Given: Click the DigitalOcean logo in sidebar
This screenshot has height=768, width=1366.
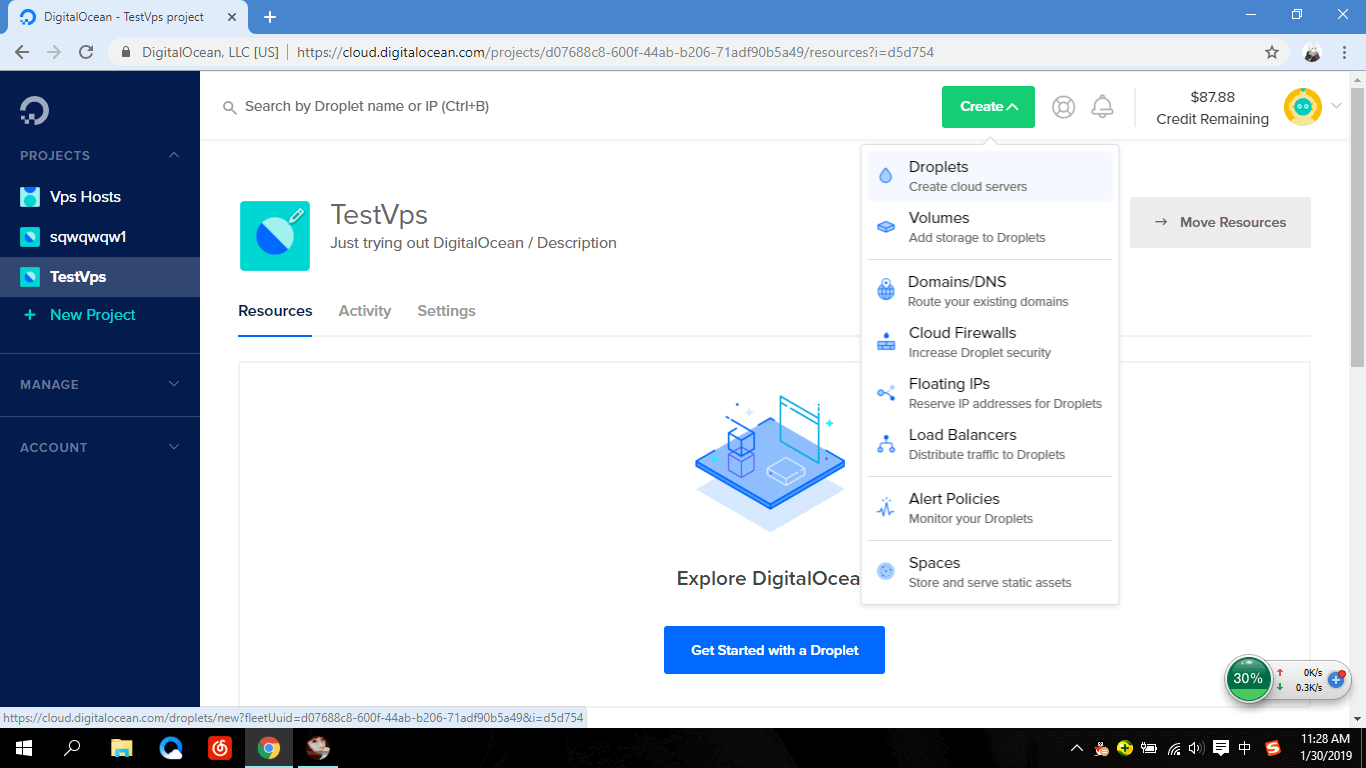Looking at the screenshot, I should point(34,109).
